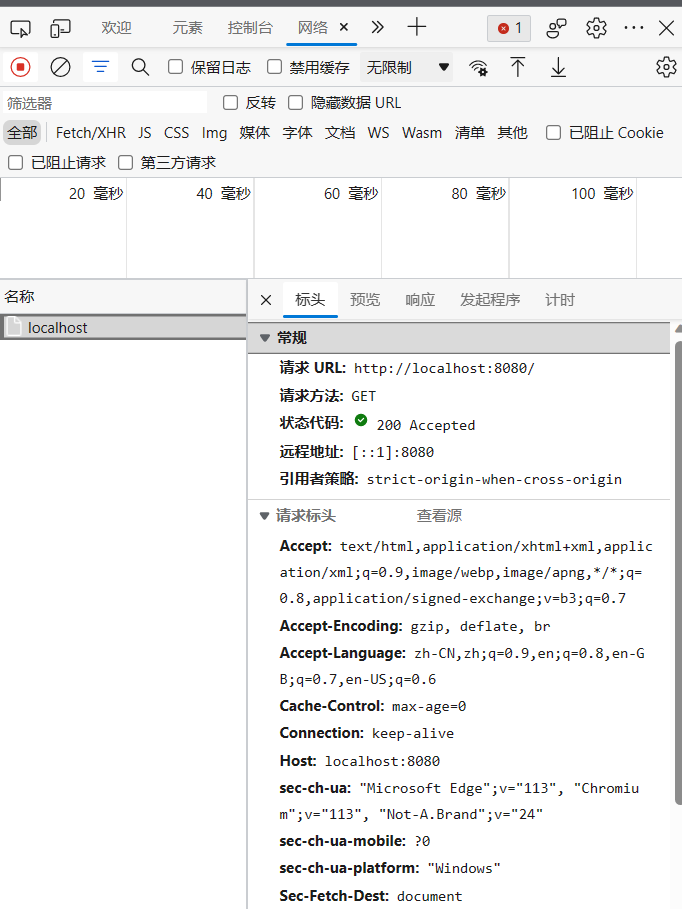Toggle 第三方请求 checkbox

click(x=125, y=162)
